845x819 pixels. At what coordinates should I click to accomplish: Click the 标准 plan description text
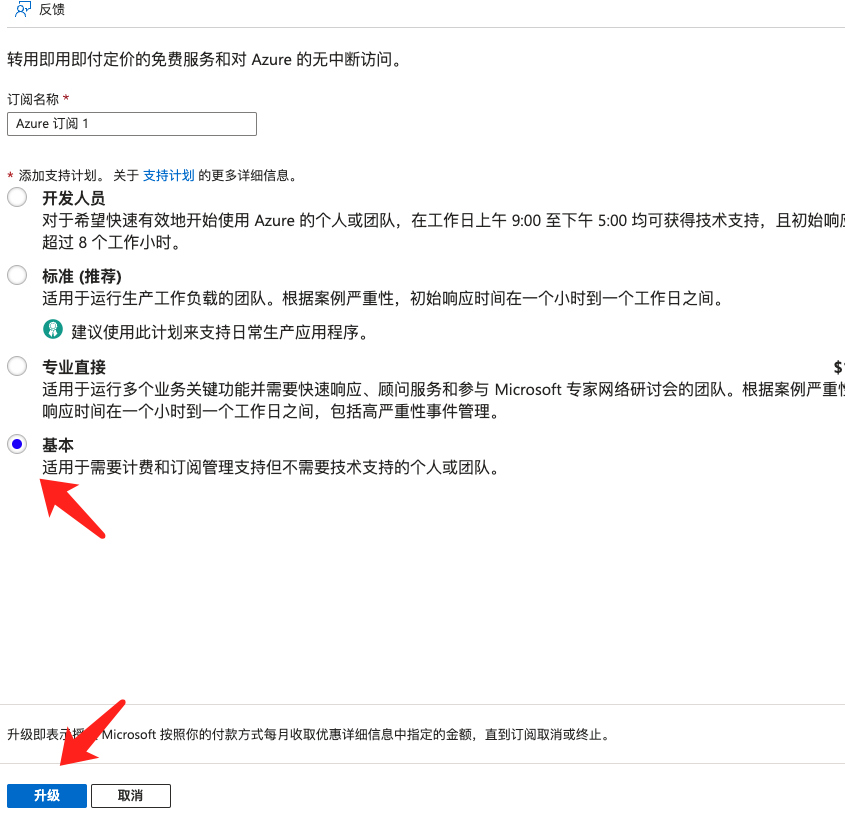click(382, 298)
